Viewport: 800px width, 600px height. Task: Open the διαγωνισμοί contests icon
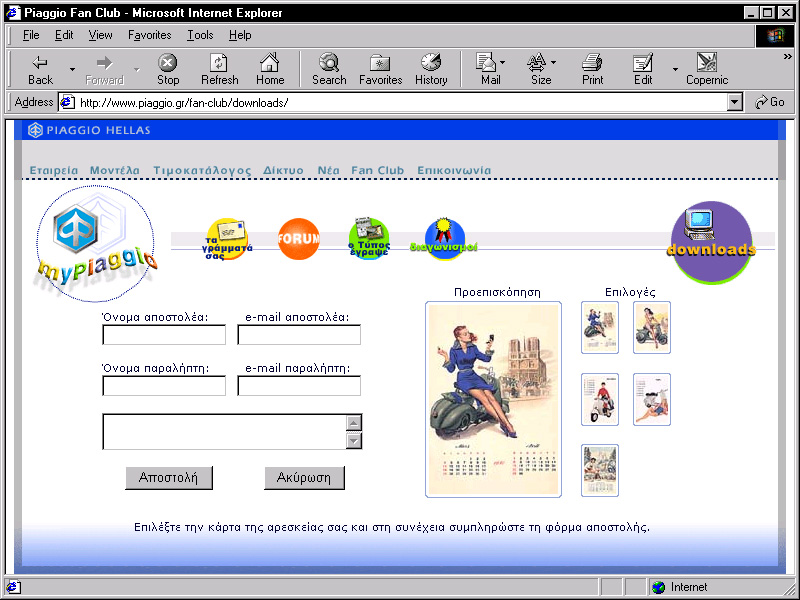[444, 239]
